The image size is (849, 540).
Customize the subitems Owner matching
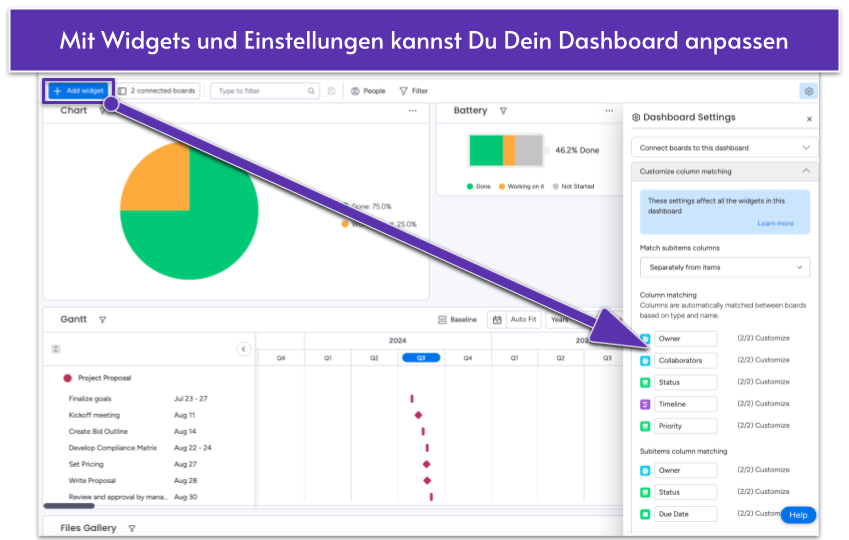(x=772, y=470)
